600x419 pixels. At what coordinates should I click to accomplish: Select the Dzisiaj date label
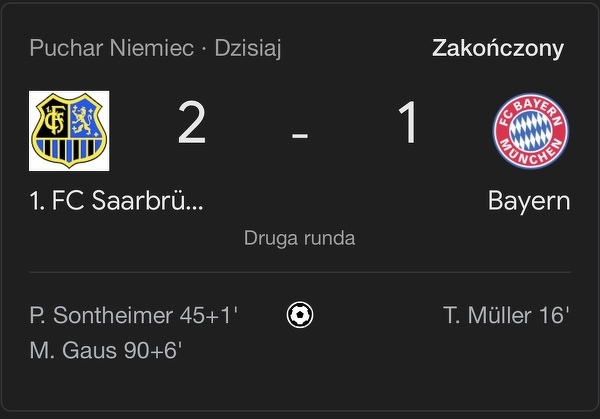[248, 48]
